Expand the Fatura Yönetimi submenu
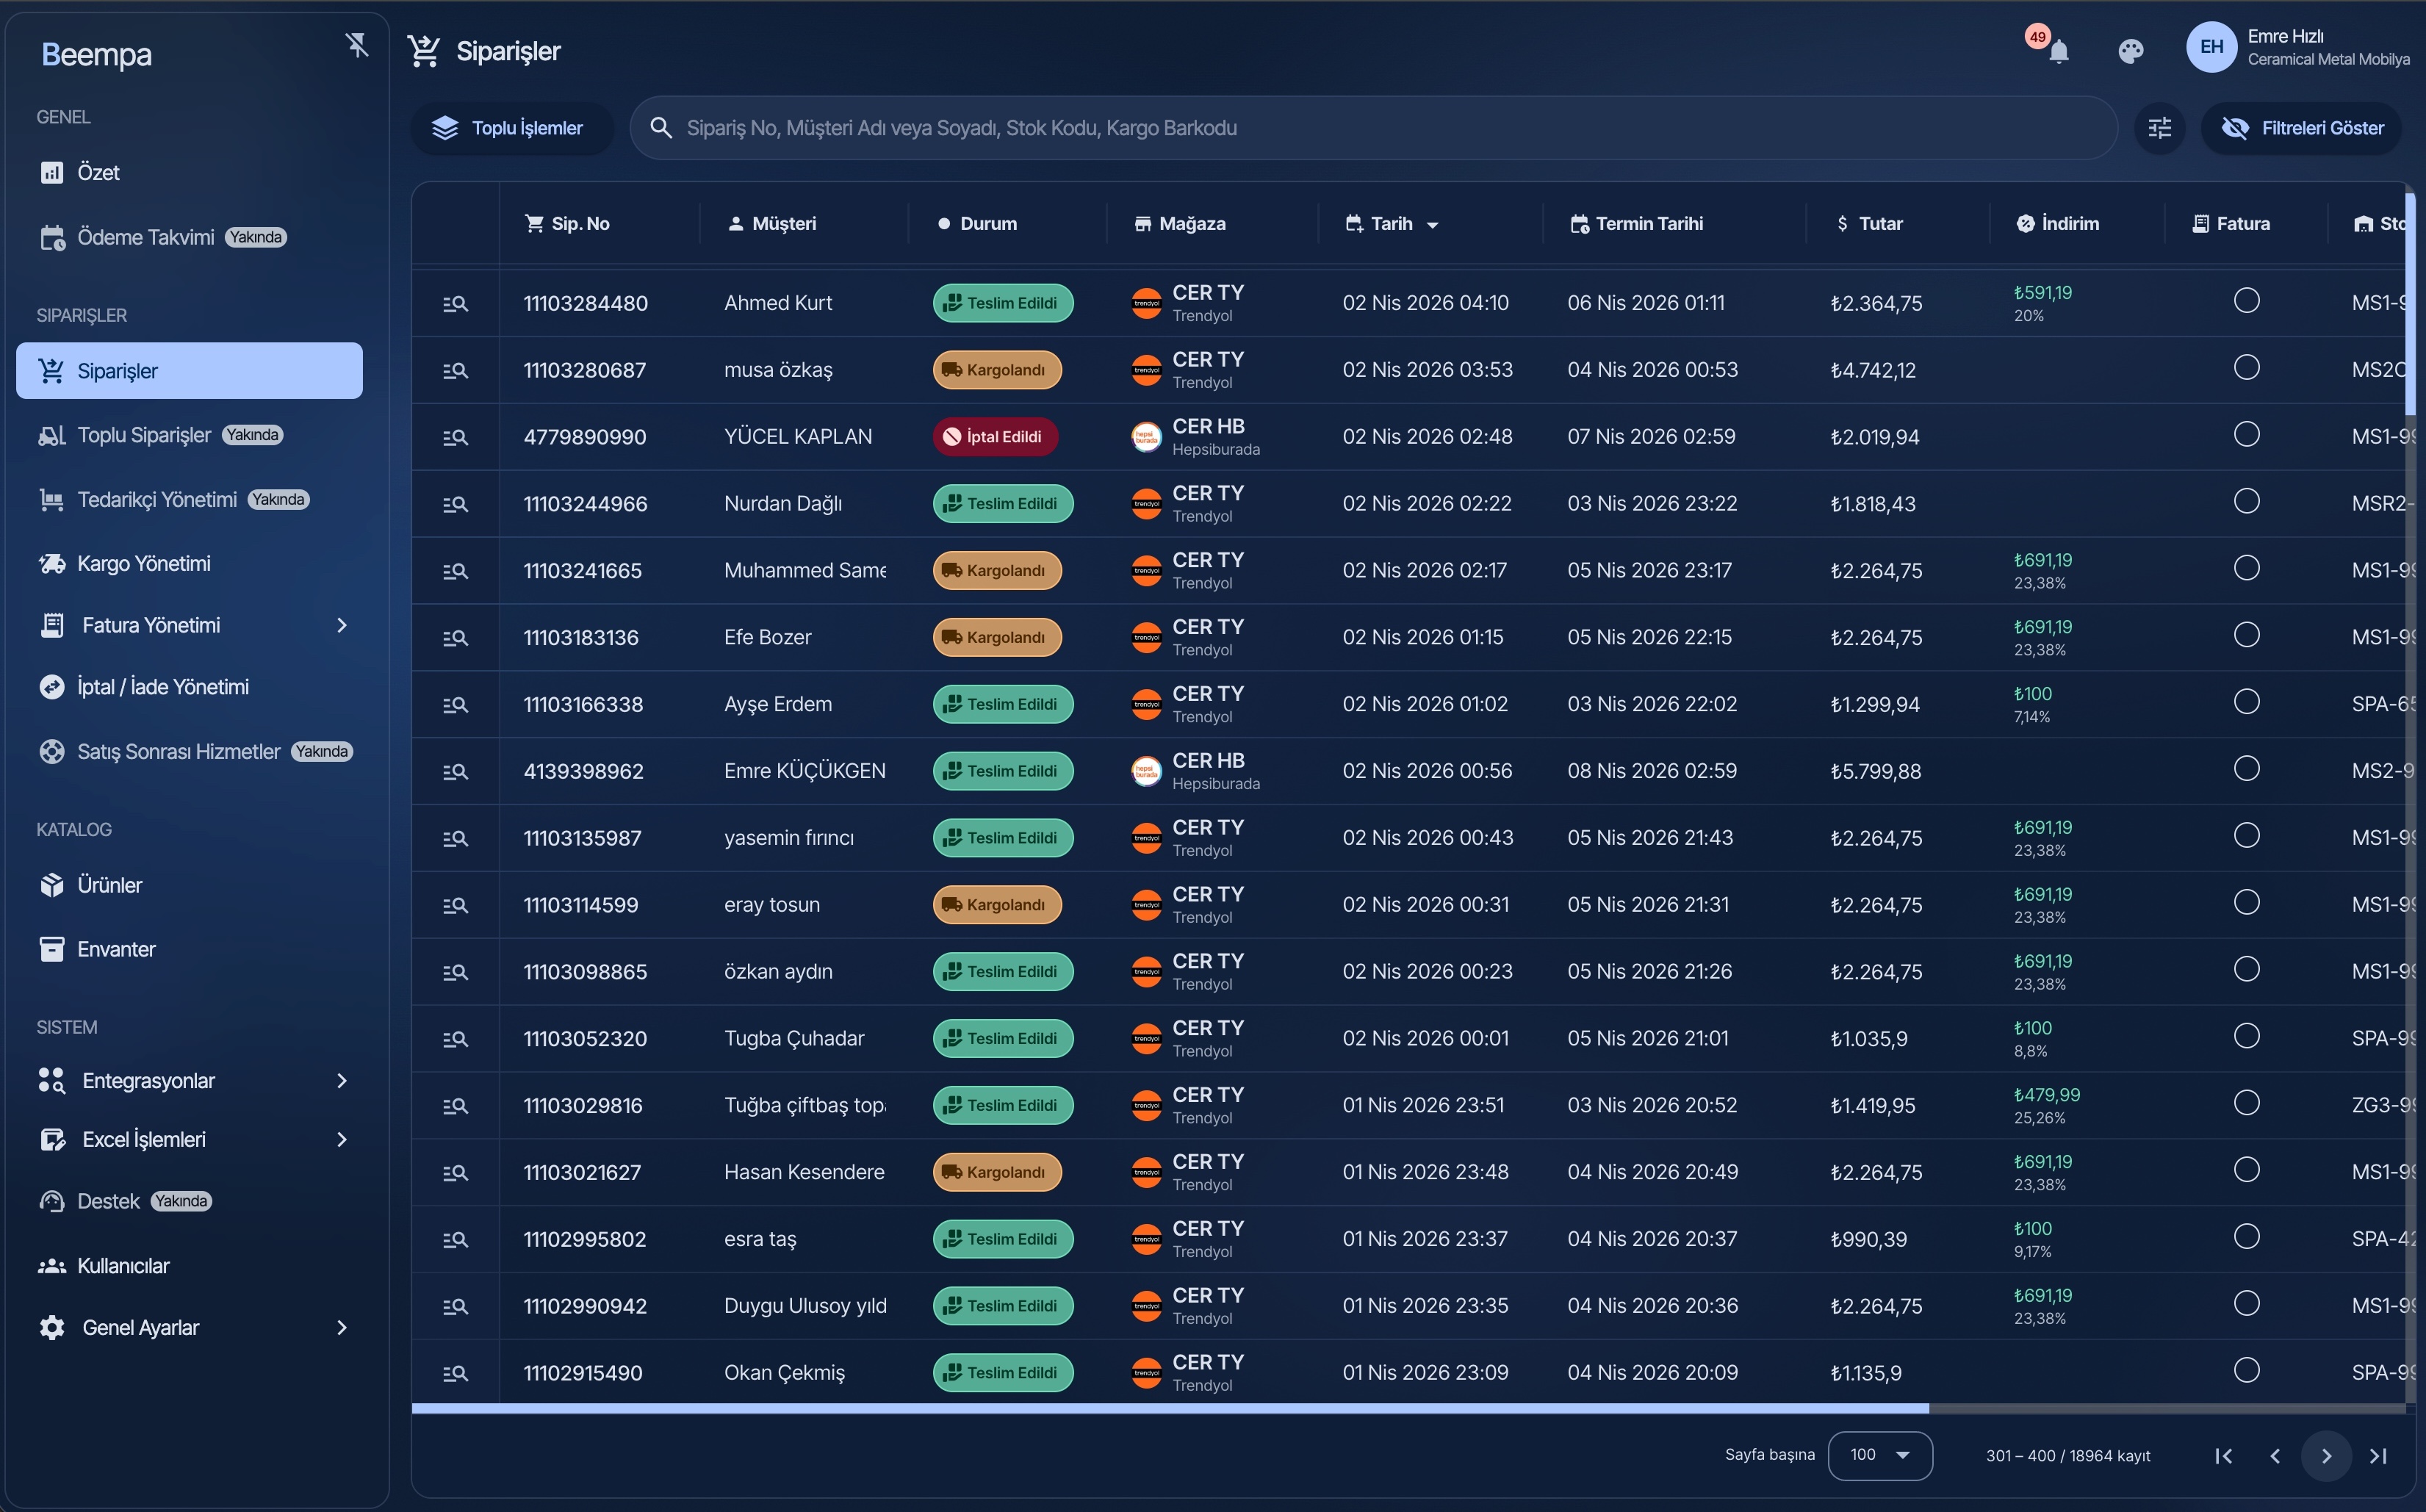Image resolution: width=2426 pixels, height=1512 pixels. pos(341,625)
